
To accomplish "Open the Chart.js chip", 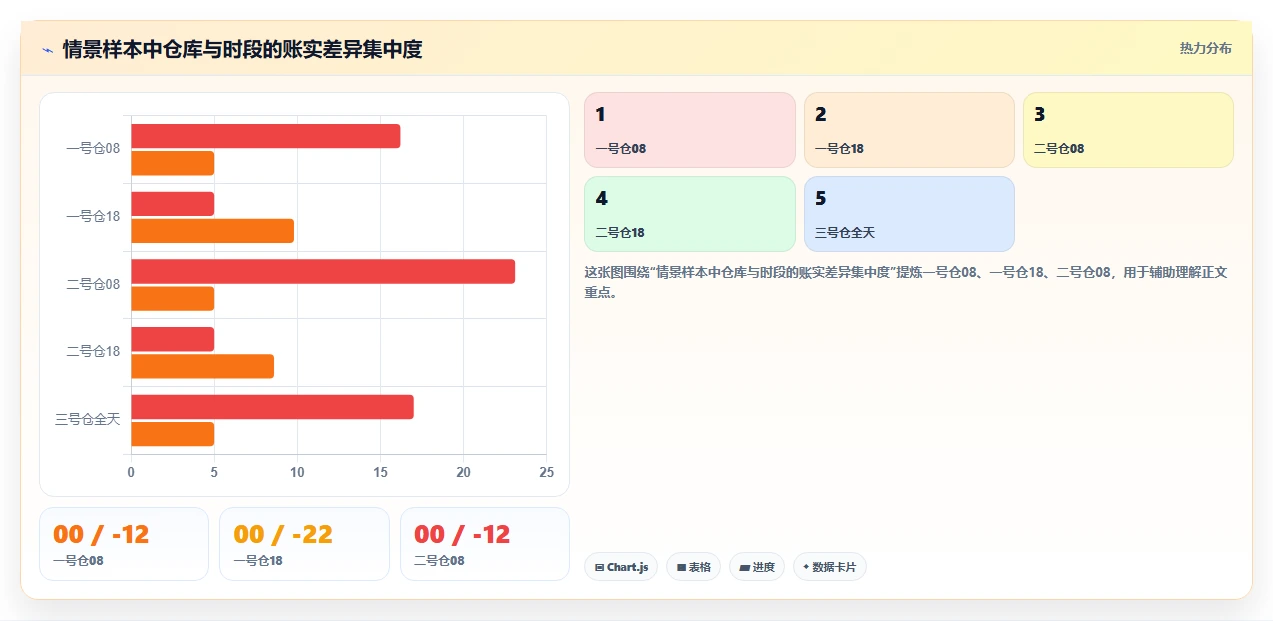I will pyautogui.click(x=621, y=567).
